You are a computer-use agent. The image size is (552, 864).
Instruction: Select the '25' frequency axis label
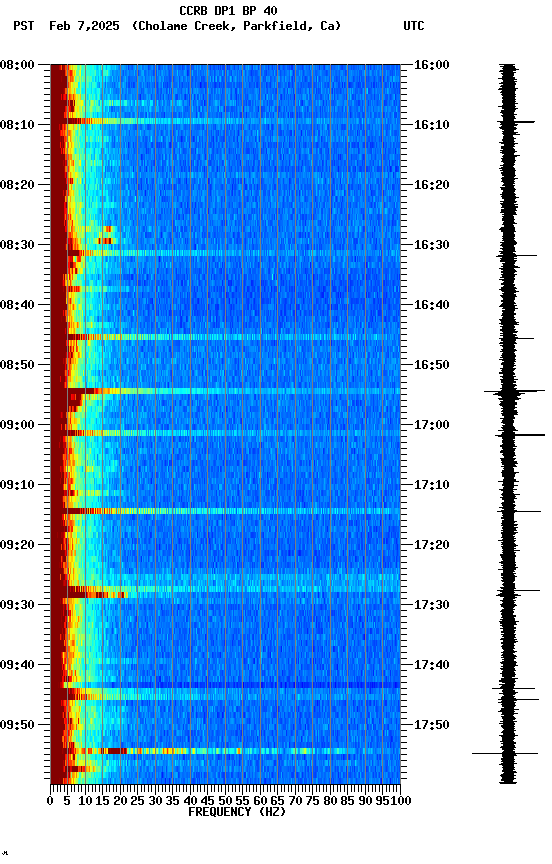pyautogui.click(x=138, y=802)
